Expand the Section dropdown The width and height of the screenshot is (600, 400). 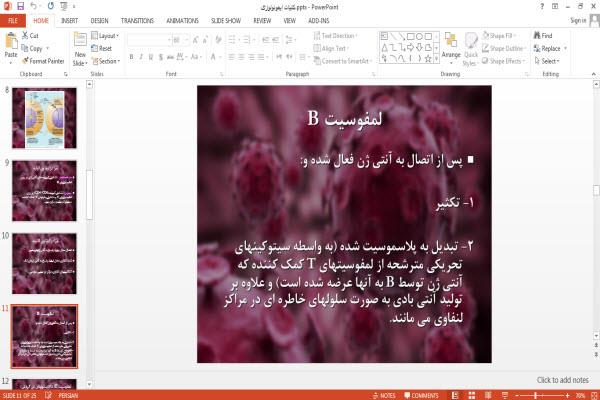106,61
